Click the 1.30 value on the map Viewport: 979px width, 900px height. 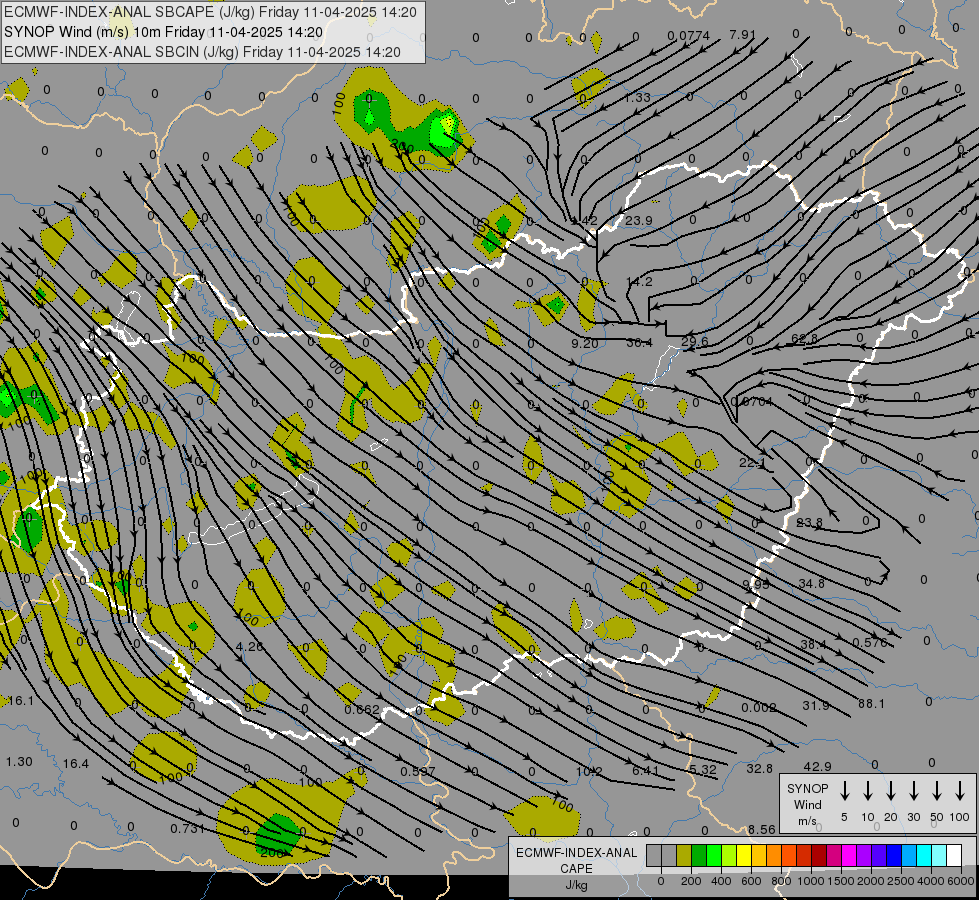pyautogui.click(x=19, y=762)
